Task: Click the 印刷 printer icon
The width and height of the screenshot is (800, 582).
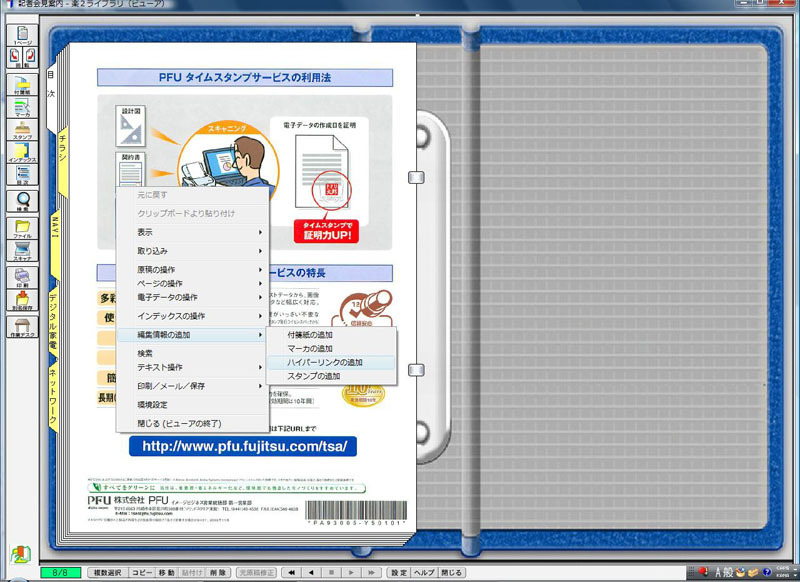Action: (22, 278)
